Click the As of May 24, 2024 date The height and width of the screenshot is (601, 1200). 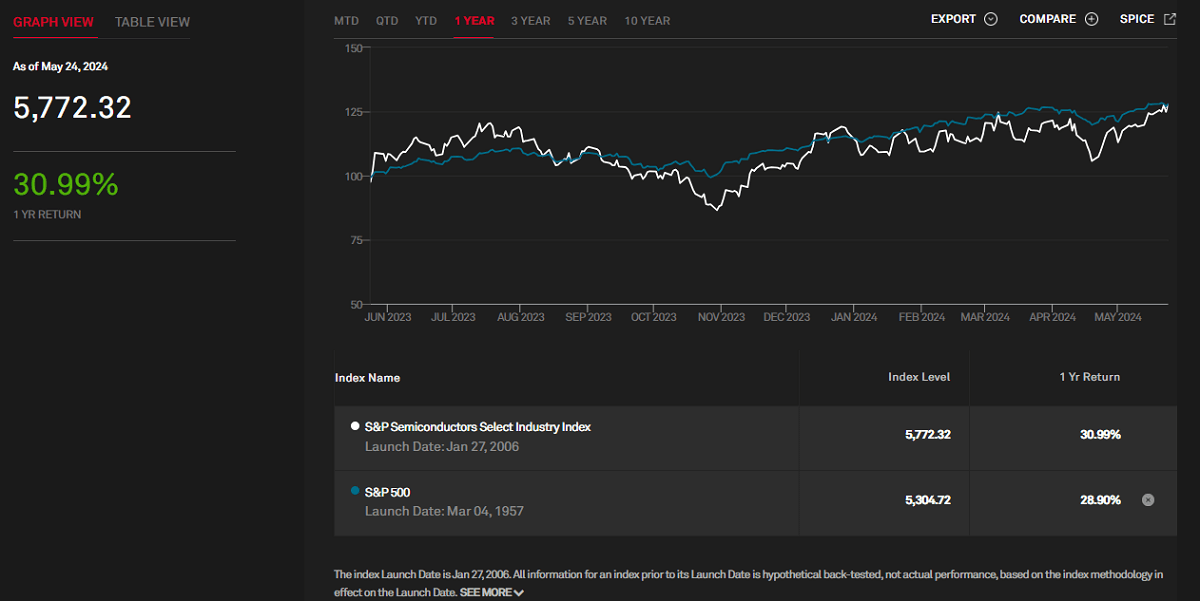pos(60,66)
